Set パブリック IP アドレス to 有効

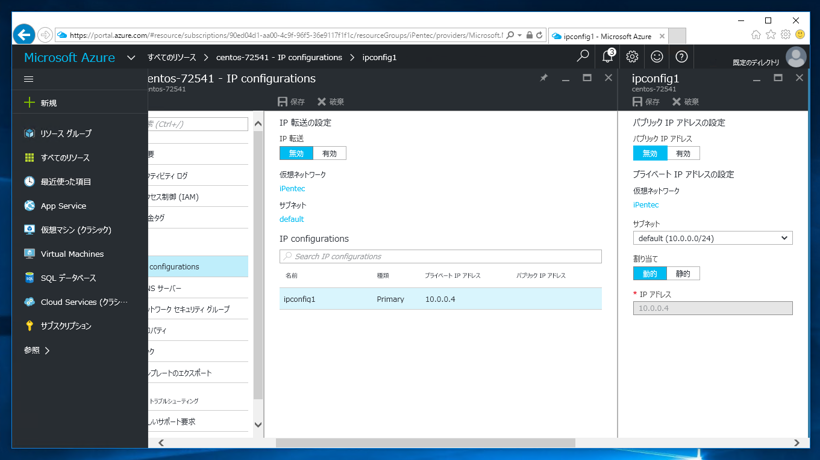click(x=683, y=153)
